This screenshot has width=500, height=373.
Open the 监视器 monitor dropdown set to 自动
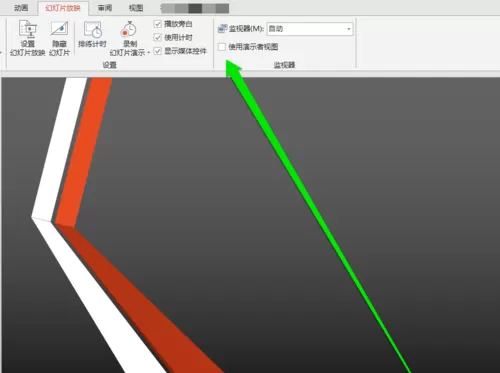click(x=310, y=29)
